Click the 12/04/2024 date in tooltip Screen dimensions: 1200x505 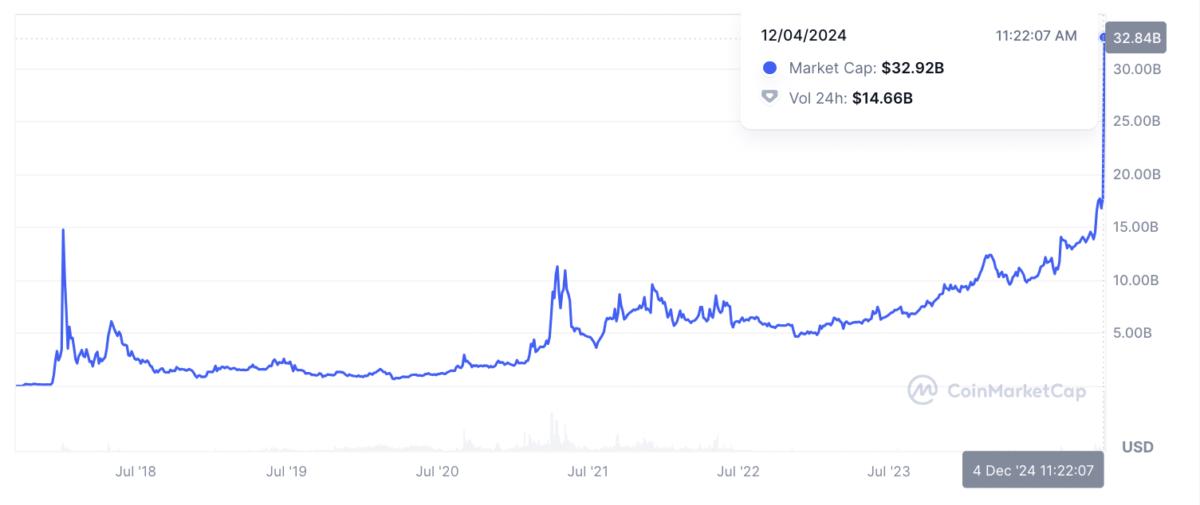(x=804, y=35)
